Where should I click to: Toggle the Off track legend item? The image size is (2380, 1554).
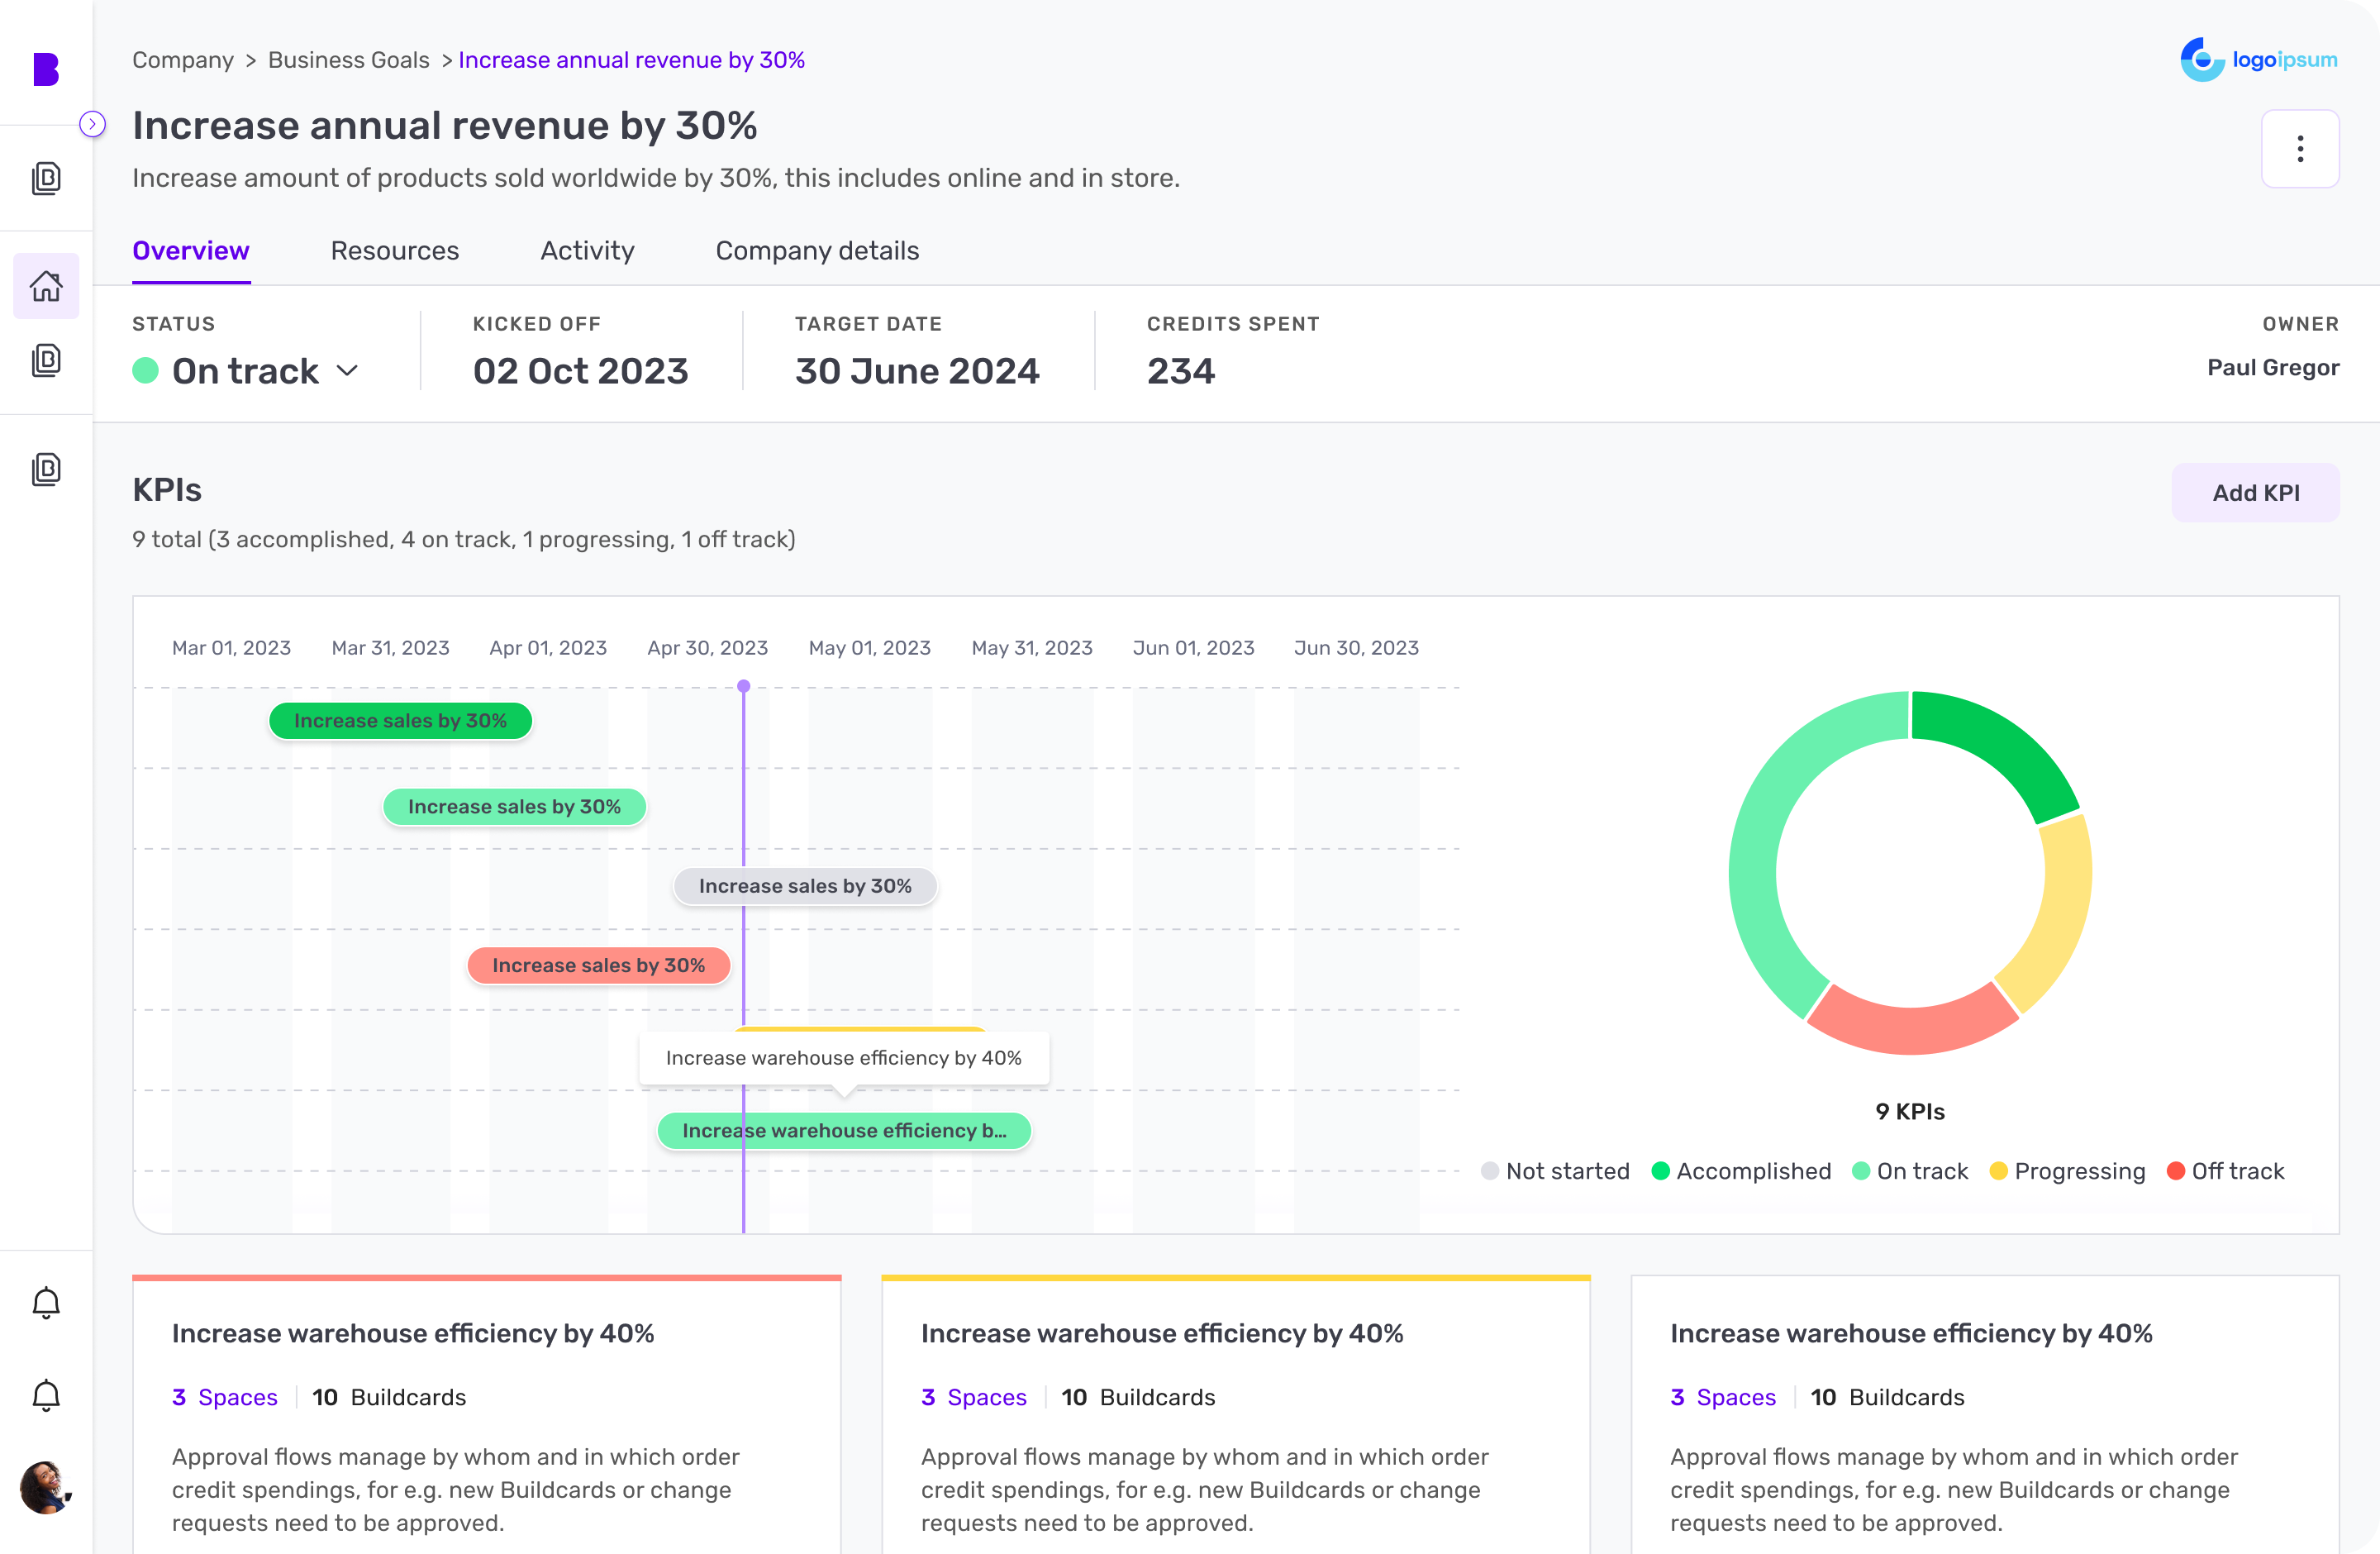click(x=2226, y=1171)
